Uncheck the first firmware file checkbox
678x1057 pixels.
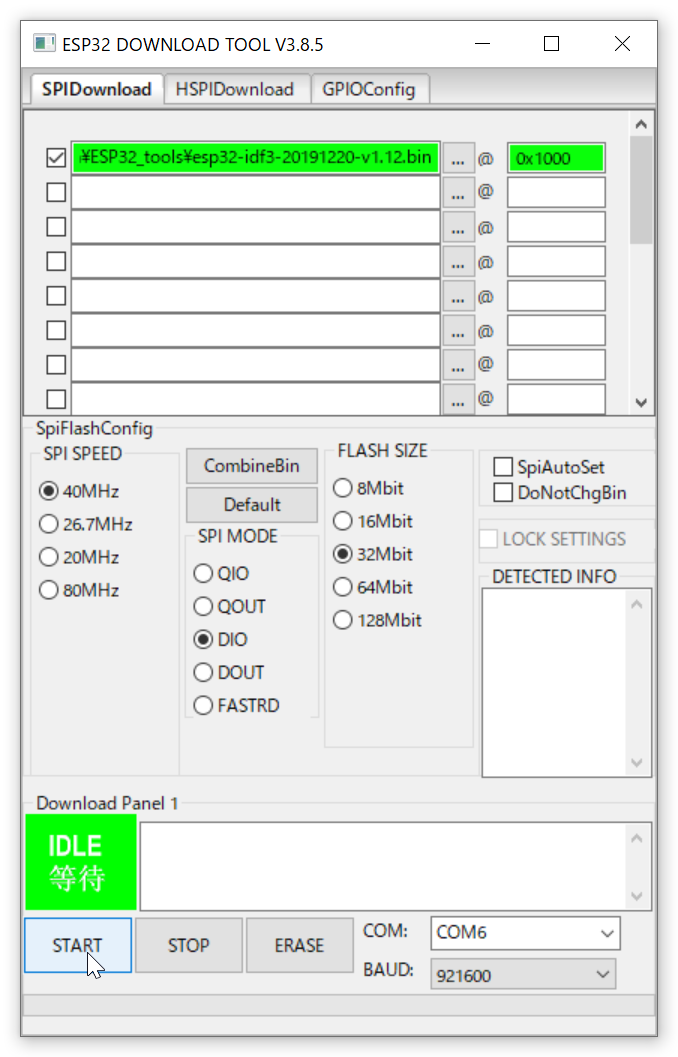point(56,158)
